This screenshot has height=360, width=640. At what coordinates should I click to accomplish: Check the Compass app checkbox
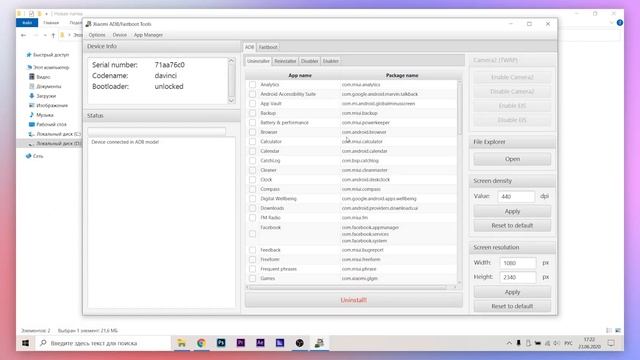coord(253,189)
